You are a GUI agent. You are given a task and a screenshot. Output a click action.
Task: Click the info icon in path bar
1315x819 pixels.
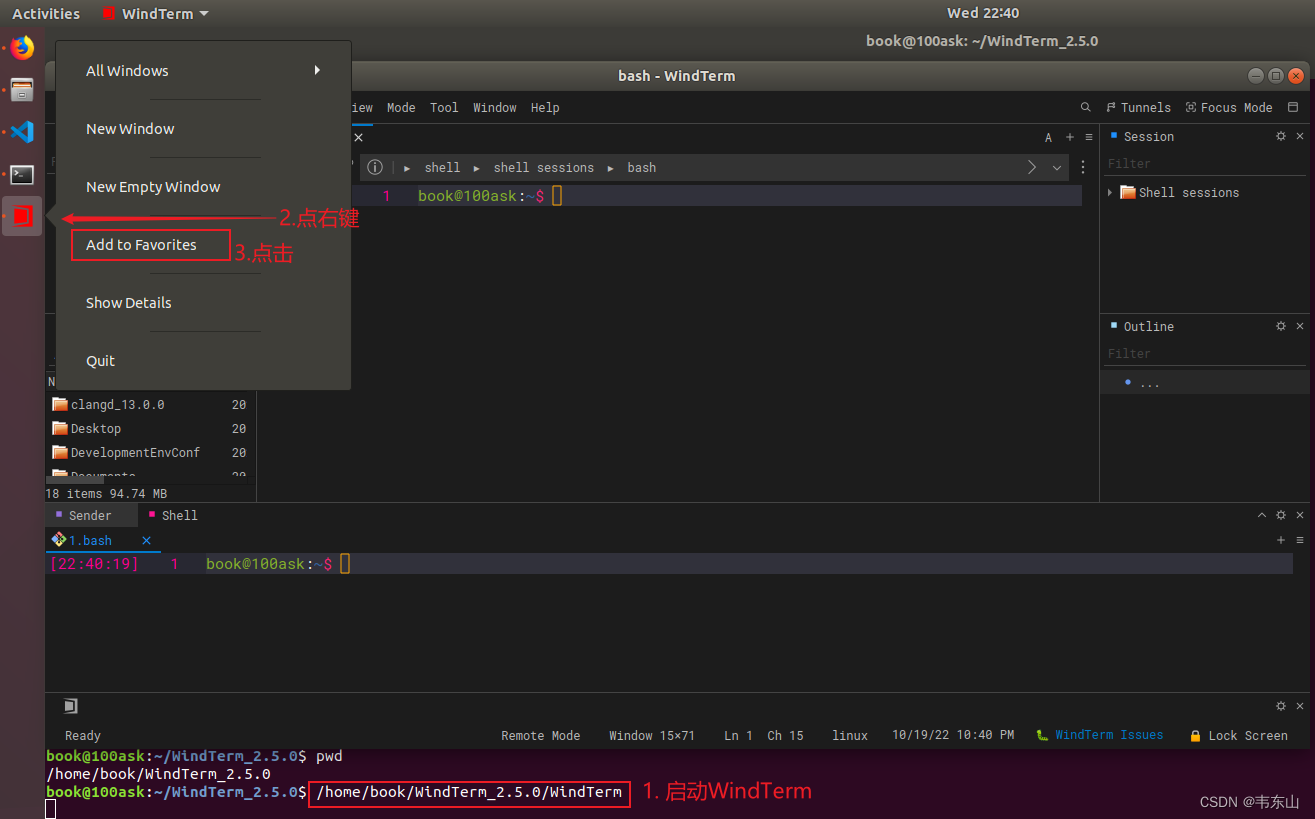pos(375,167)
